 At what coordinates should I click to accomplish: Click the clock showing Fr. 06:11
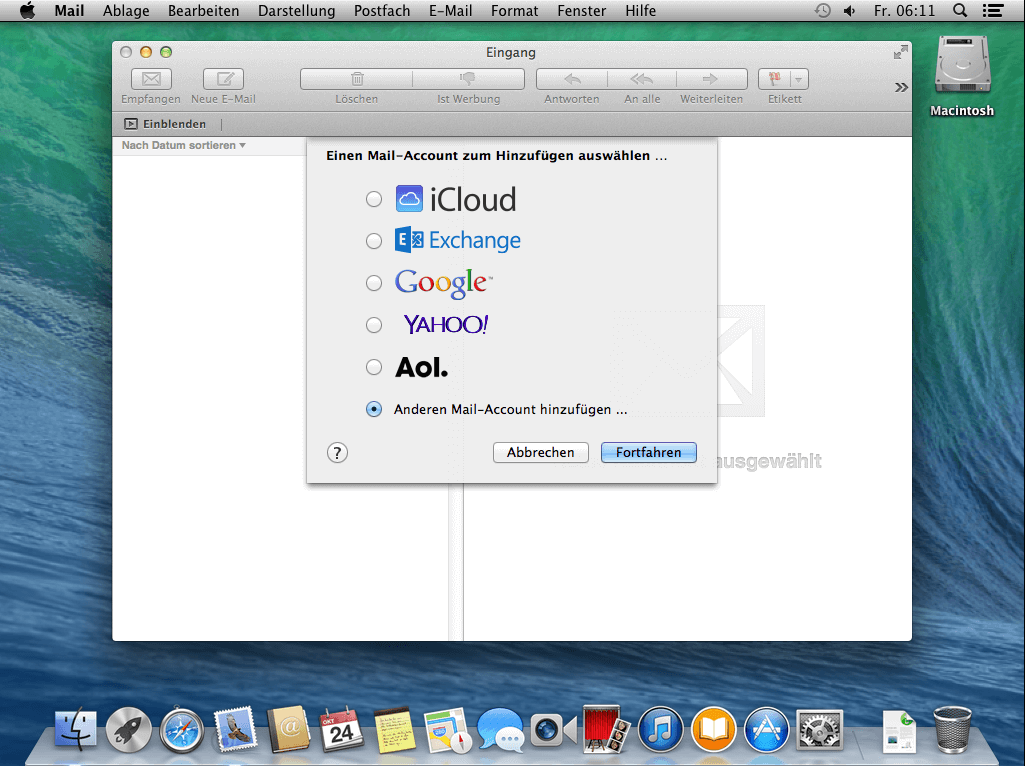(x=904, y=10)
